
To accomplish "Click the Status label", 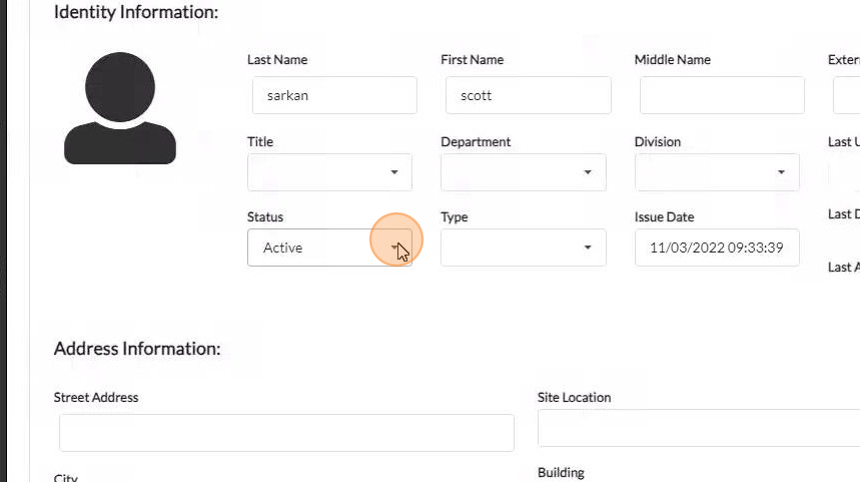I will pyautogui.click(x=265, y=217).
